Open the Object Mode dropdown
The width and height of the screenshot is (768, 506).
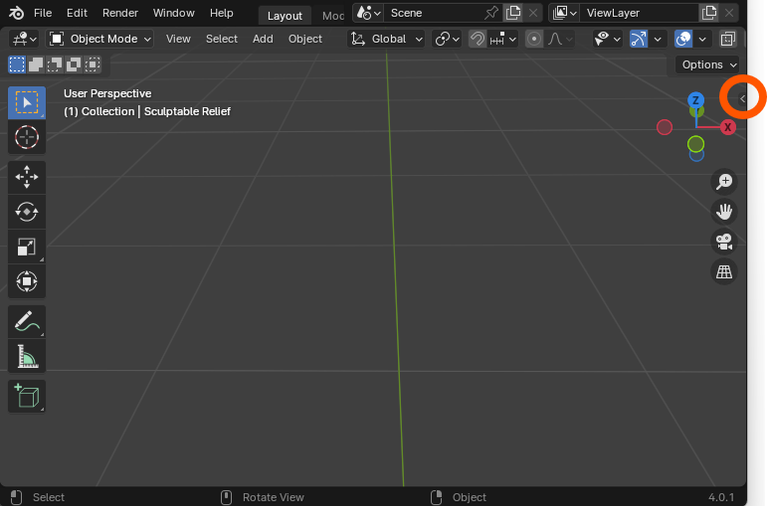tap(100, 39)
